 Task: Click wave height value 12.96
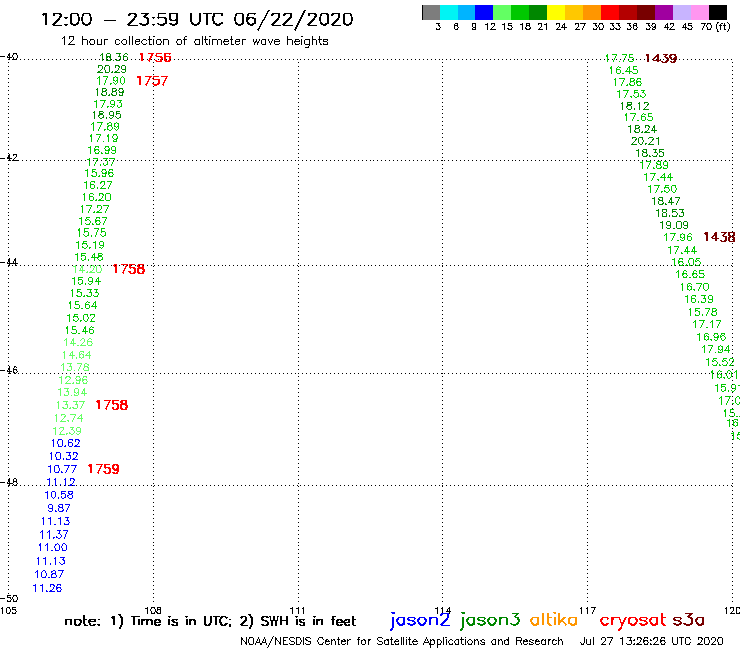73,380
